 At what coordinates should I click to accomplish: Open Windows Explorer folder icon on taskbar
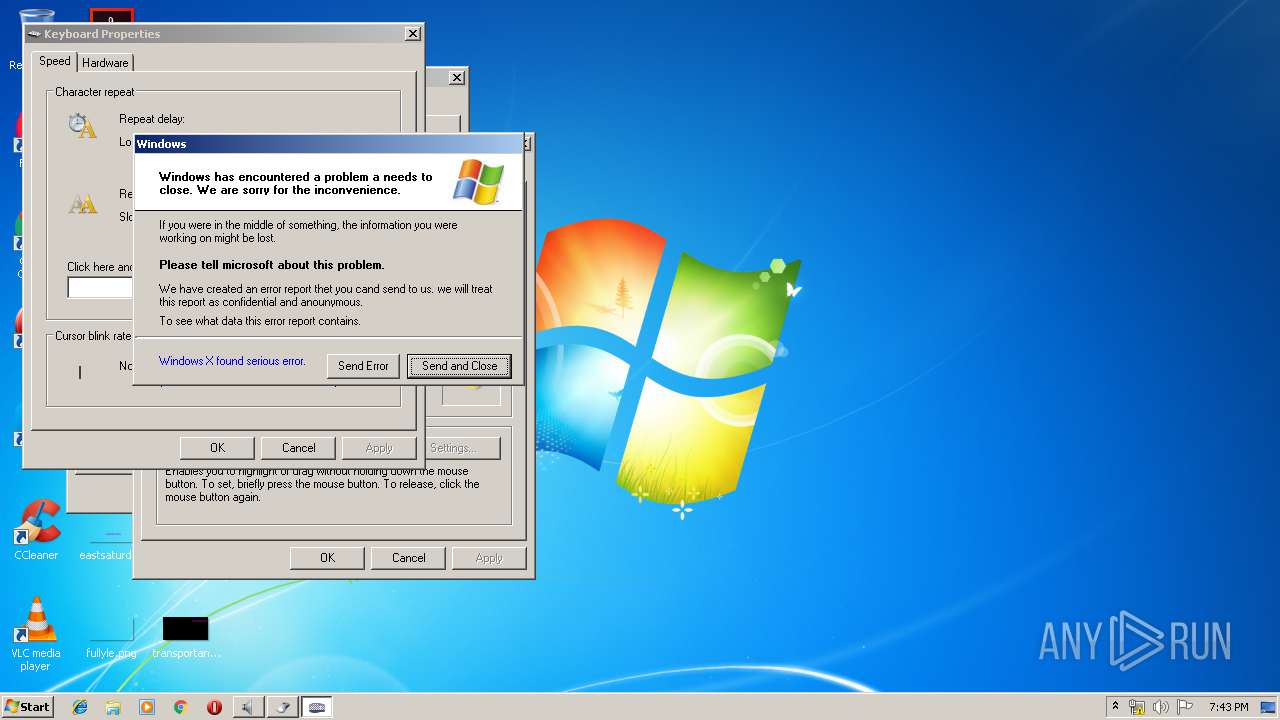(113, 707)
